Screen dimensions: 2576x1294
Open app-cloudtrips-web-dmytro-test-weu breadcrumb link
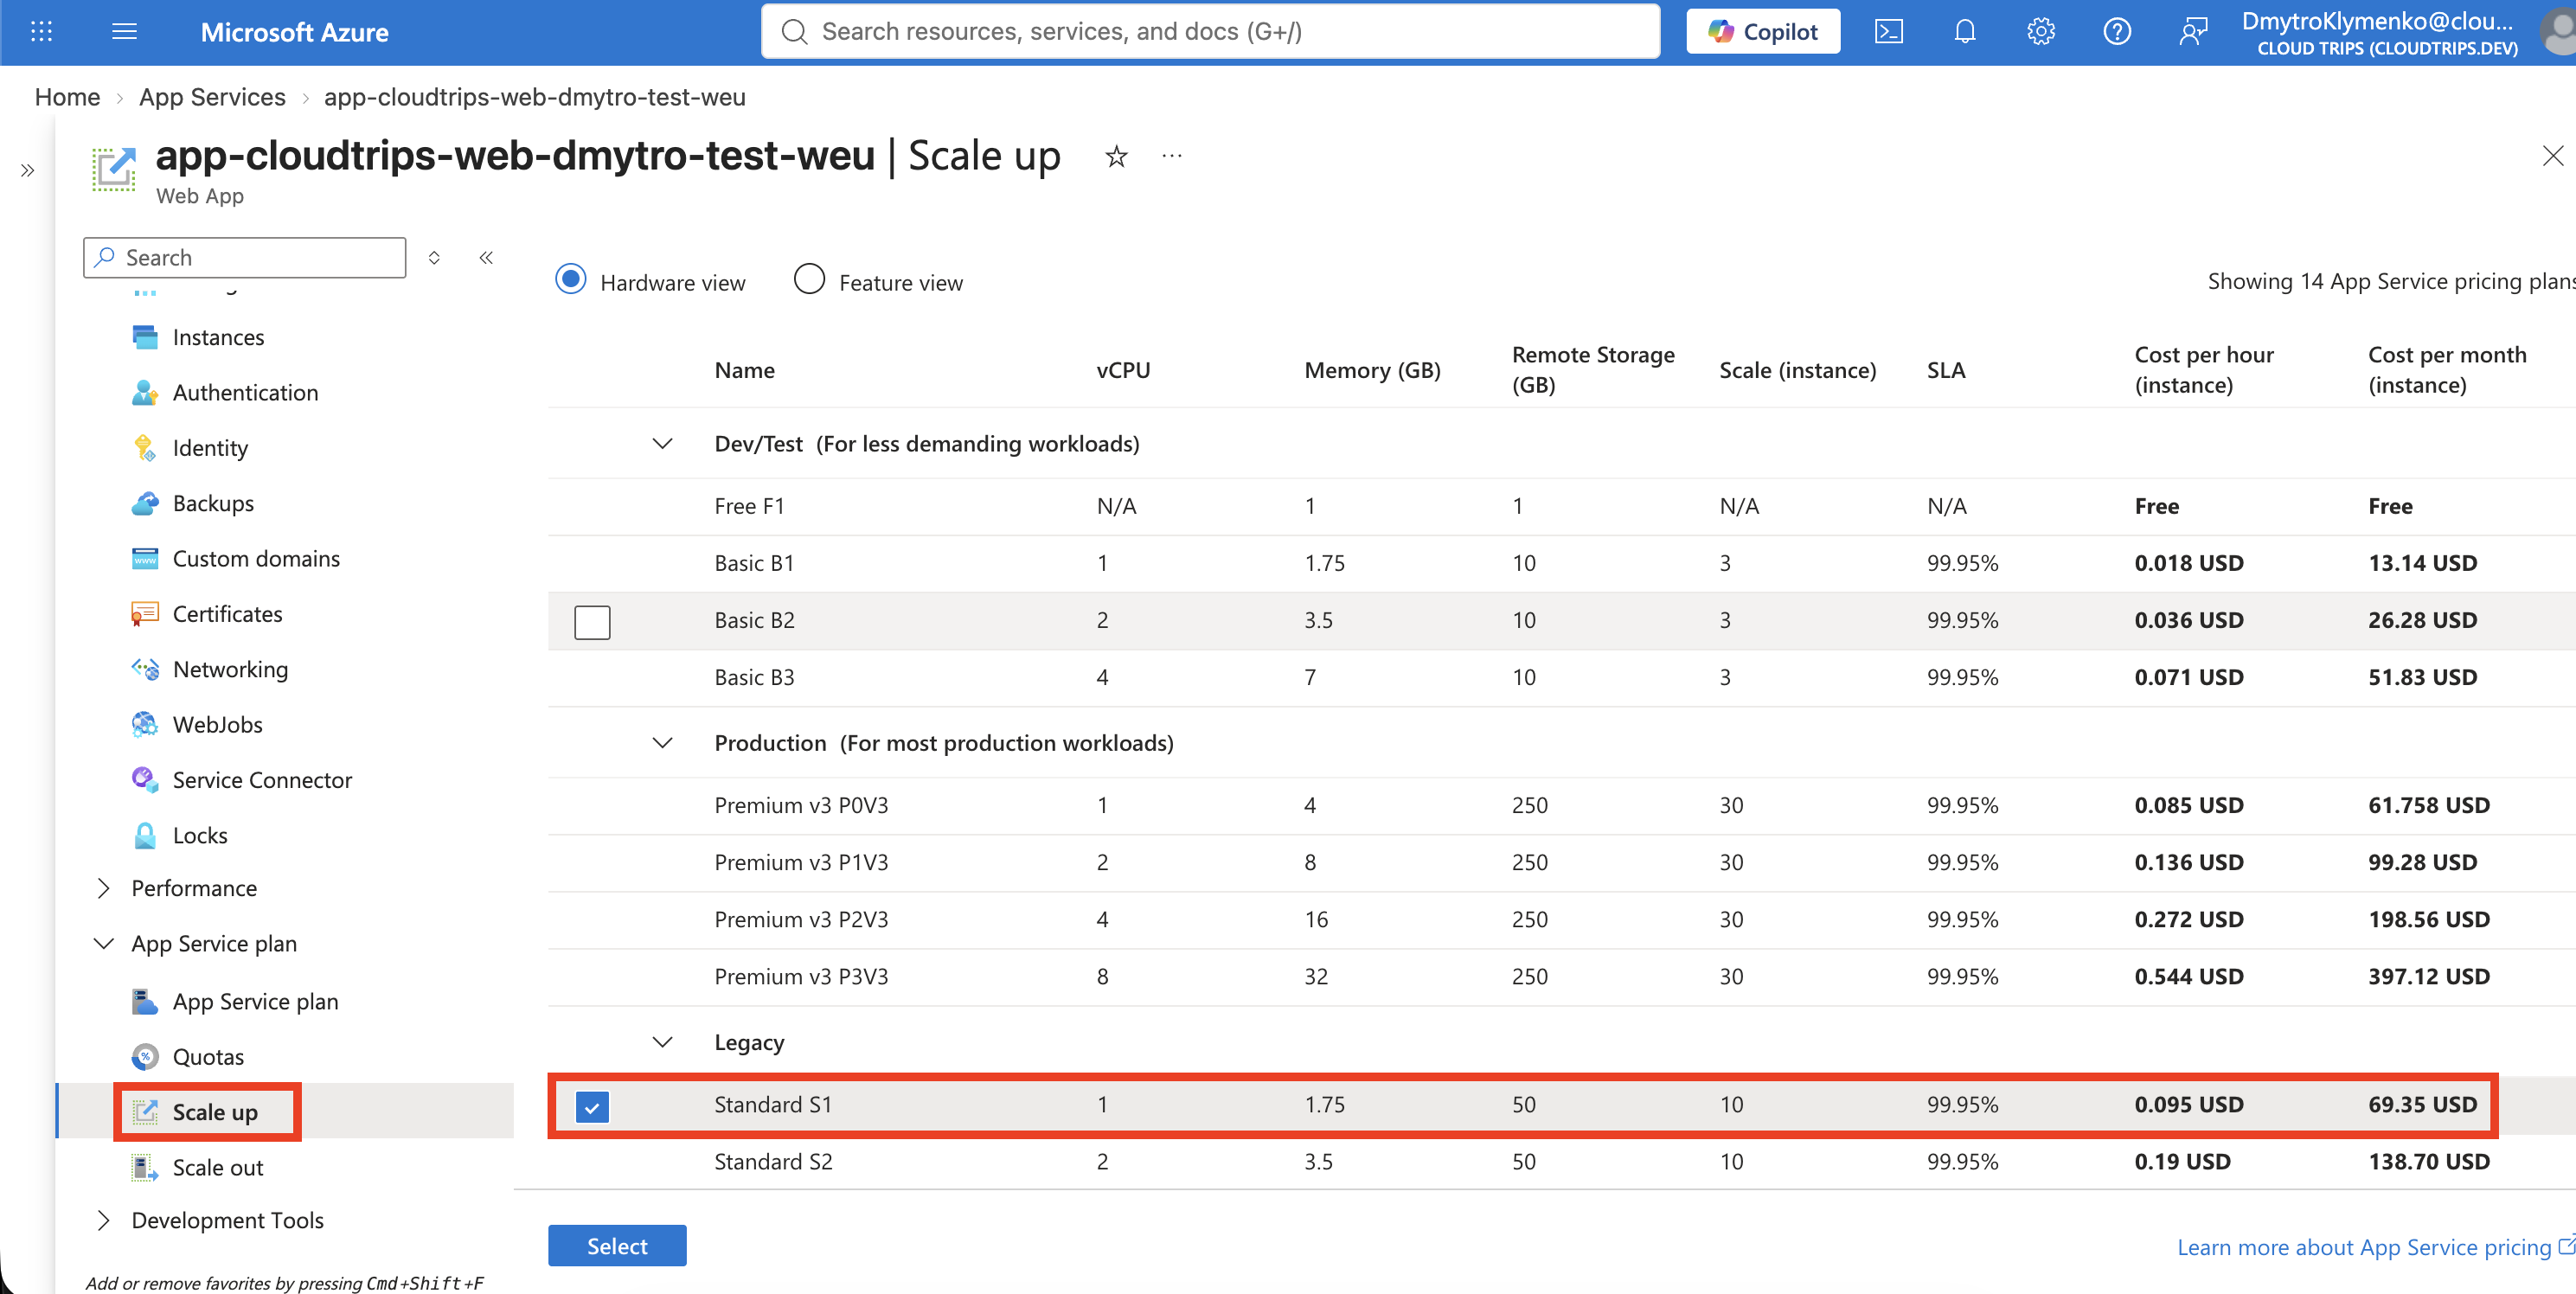[535, 97]
